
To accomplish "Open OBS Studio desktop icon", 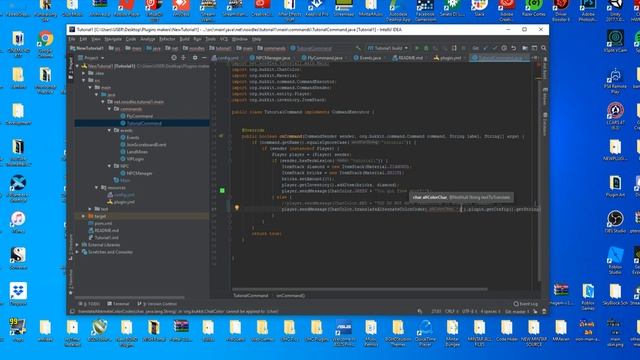I will [x=615, y=222].
